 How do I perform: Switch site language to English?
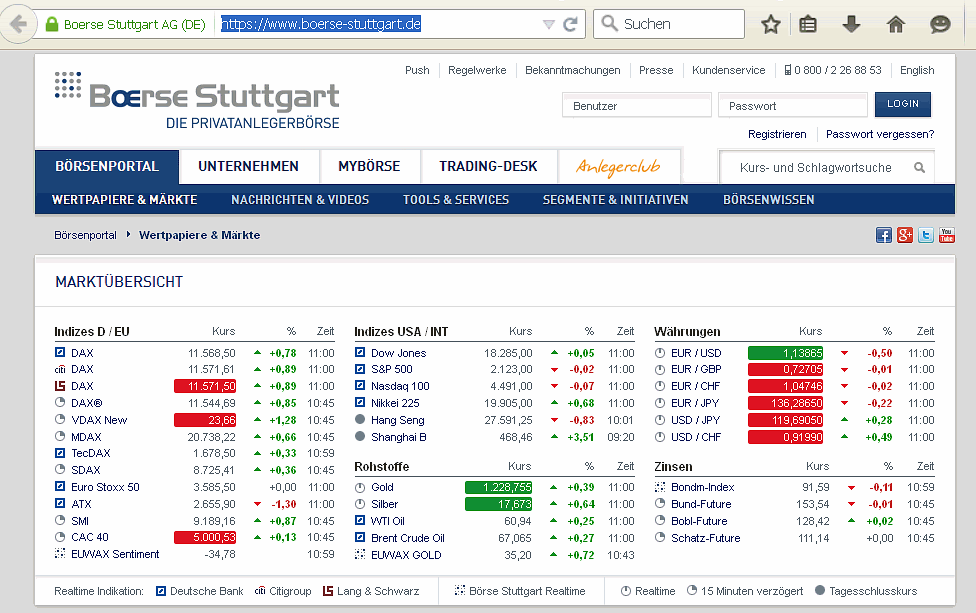coord(917,70)
